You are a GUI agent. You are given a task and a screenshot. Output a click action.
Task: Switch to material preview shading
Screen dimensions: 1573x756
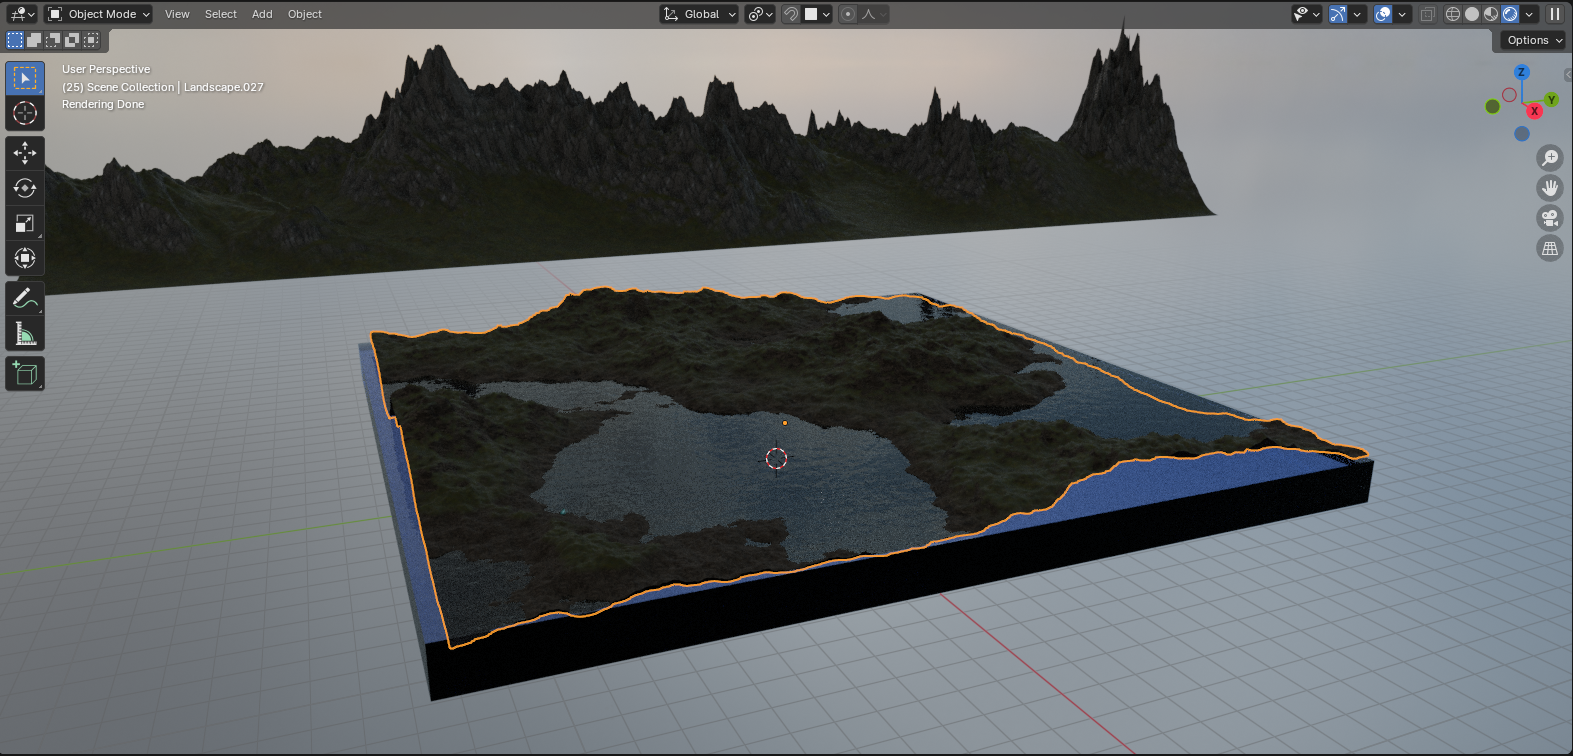tap(1491, 14)
